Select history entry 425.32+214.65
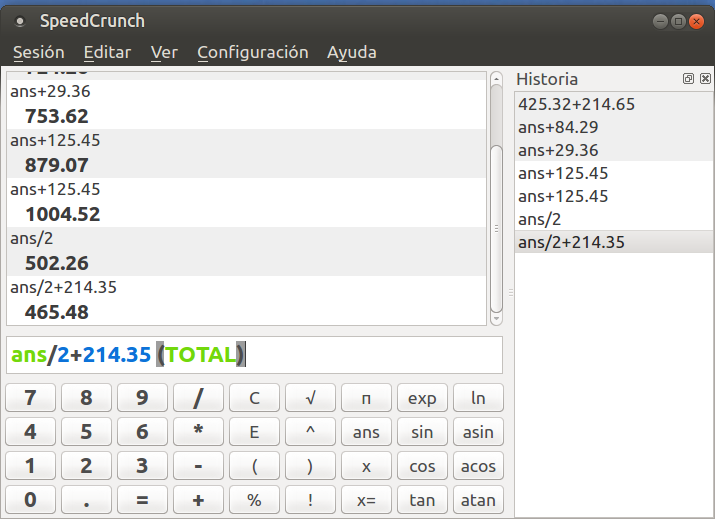The height and width of the screenshot is (519, 715). click(614, 104)
